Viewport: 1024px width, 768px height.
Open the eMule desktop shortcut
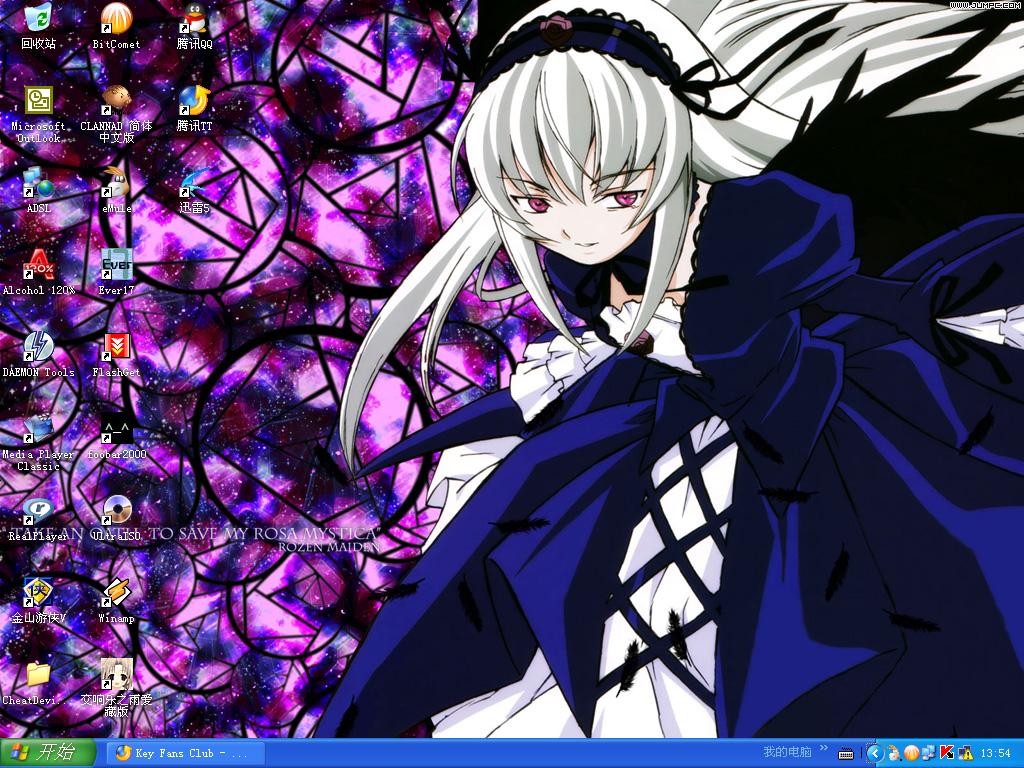pyautogui.click(x=116, y=191)
